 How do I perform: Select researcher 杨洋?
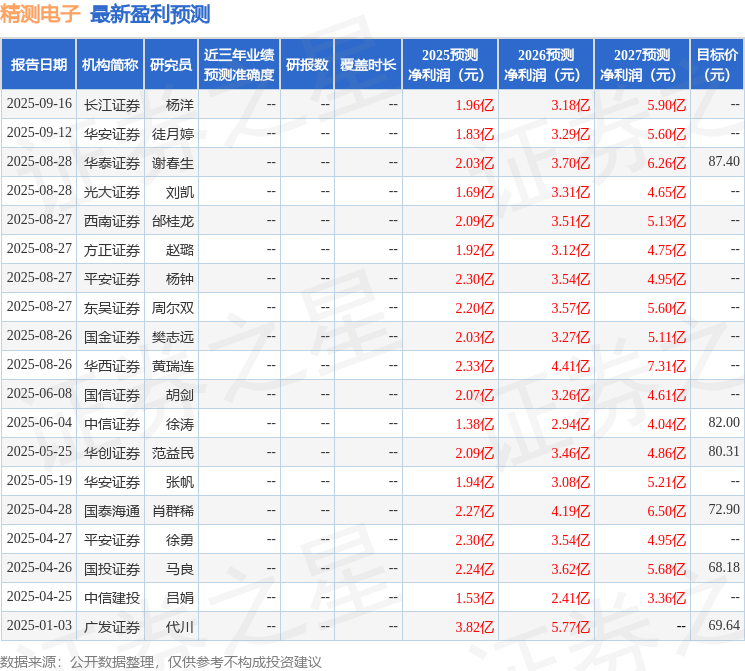click(180, 105)
